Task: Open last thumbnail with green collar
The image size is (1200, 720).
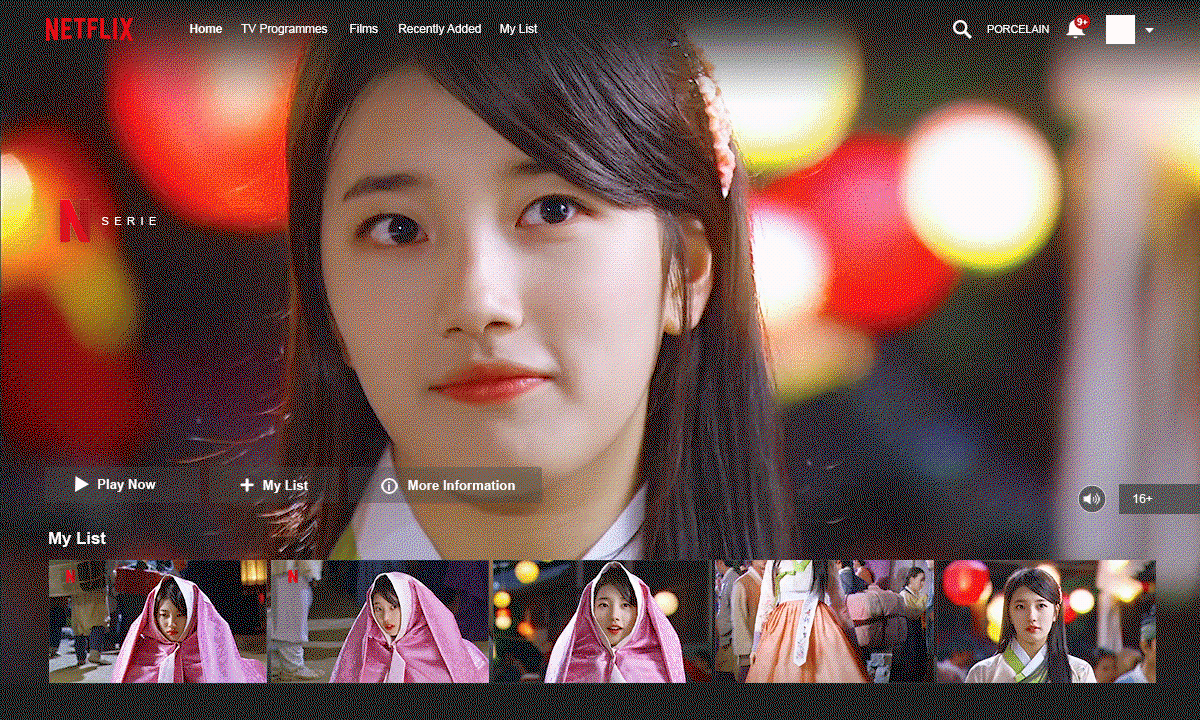Action: click(x=1045, y=621)
